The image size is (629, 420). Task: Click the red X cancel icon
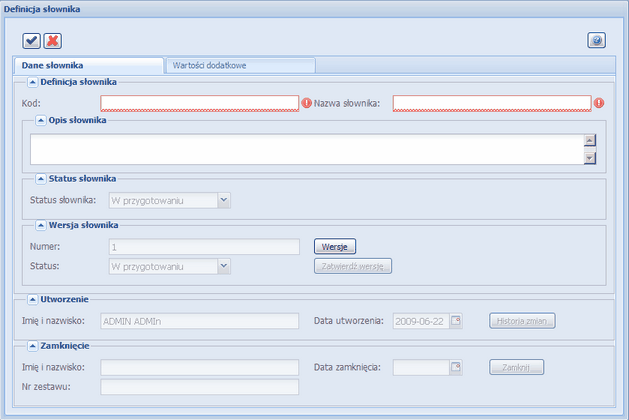[x=52, y=41]
